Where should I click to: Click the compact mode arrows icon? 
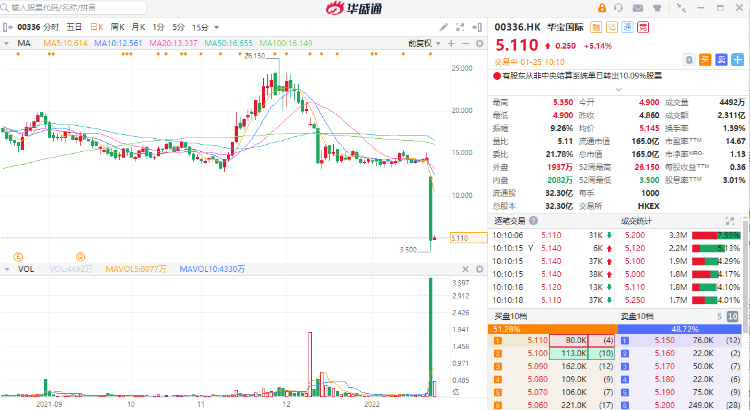681,8
